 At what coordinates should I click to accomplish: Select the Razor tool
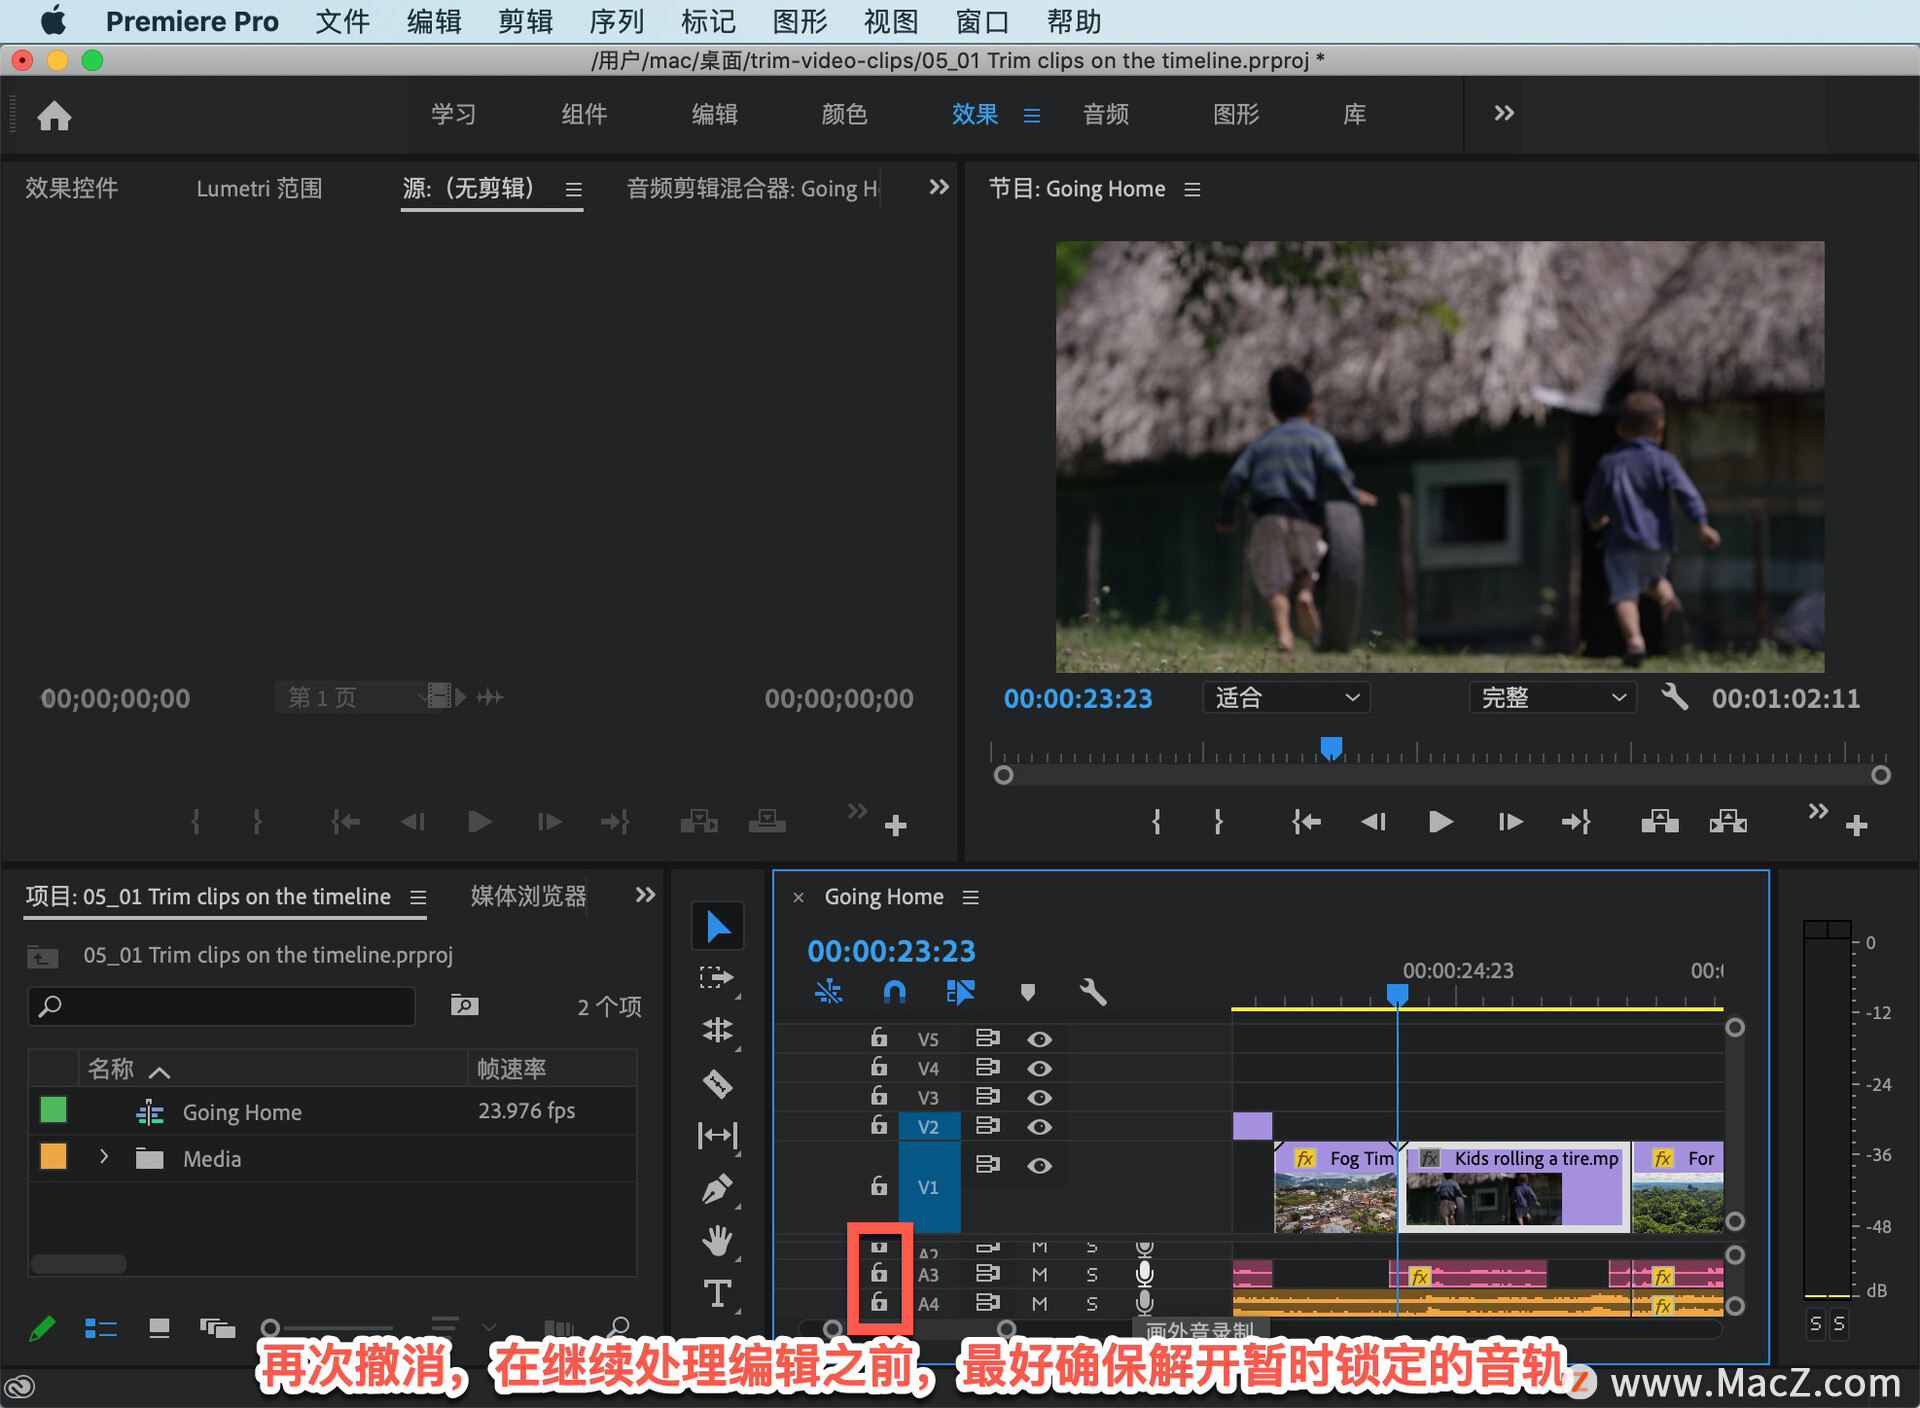pyautogui.click(x=717, y=1083)
